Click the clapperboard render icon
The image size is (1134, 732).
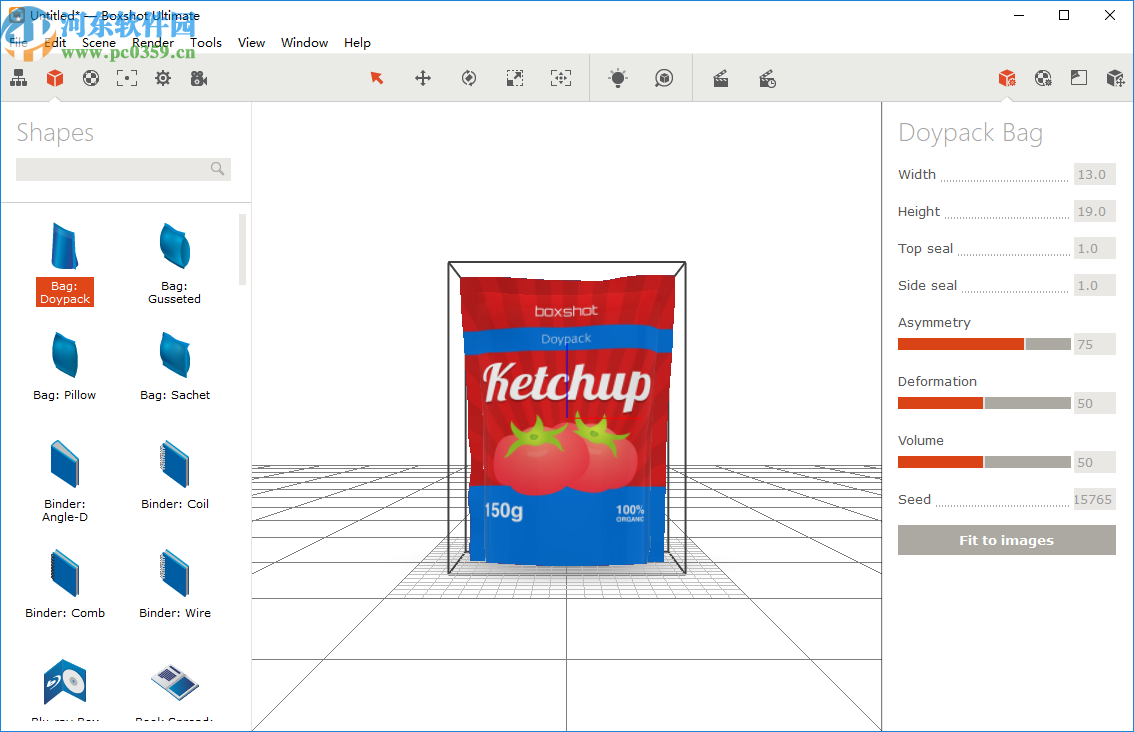pos(720,78)
